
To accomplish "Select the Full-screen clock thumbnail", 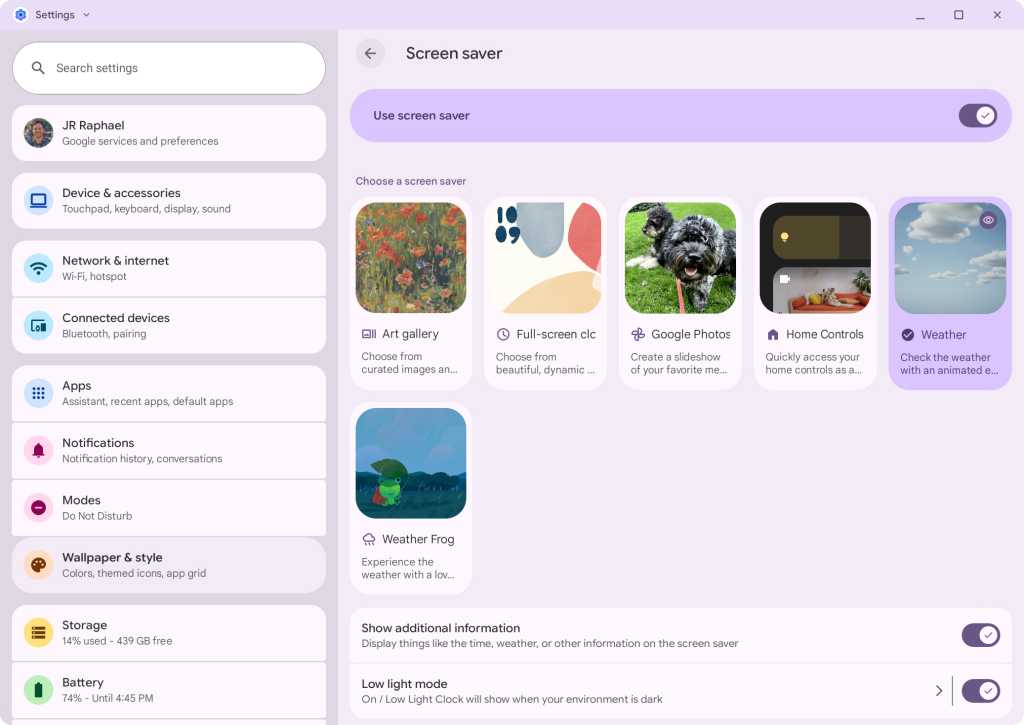I will pyautogui.click(x=546, y=257).
